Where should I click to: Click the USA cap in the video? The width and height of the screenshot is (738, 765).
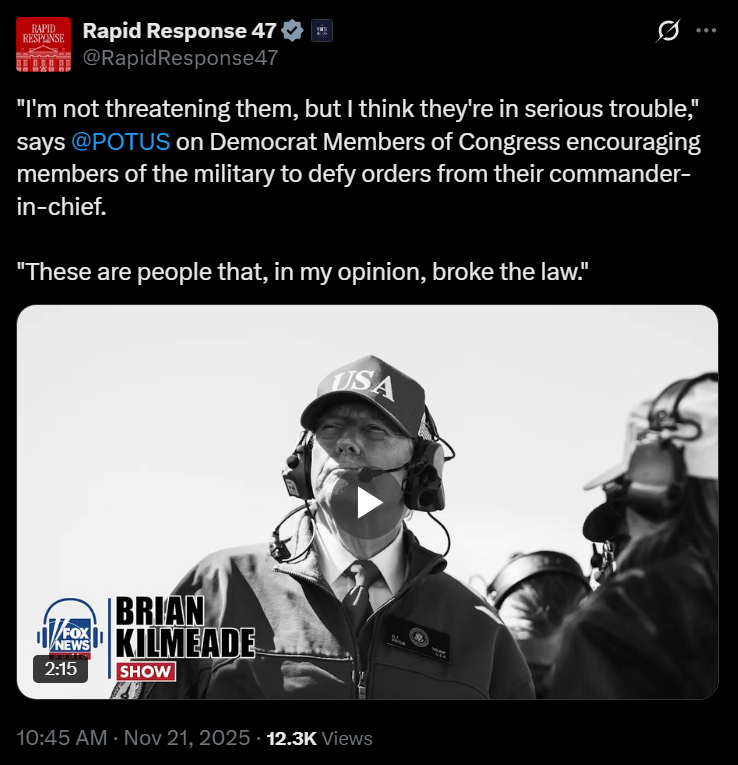363,396
